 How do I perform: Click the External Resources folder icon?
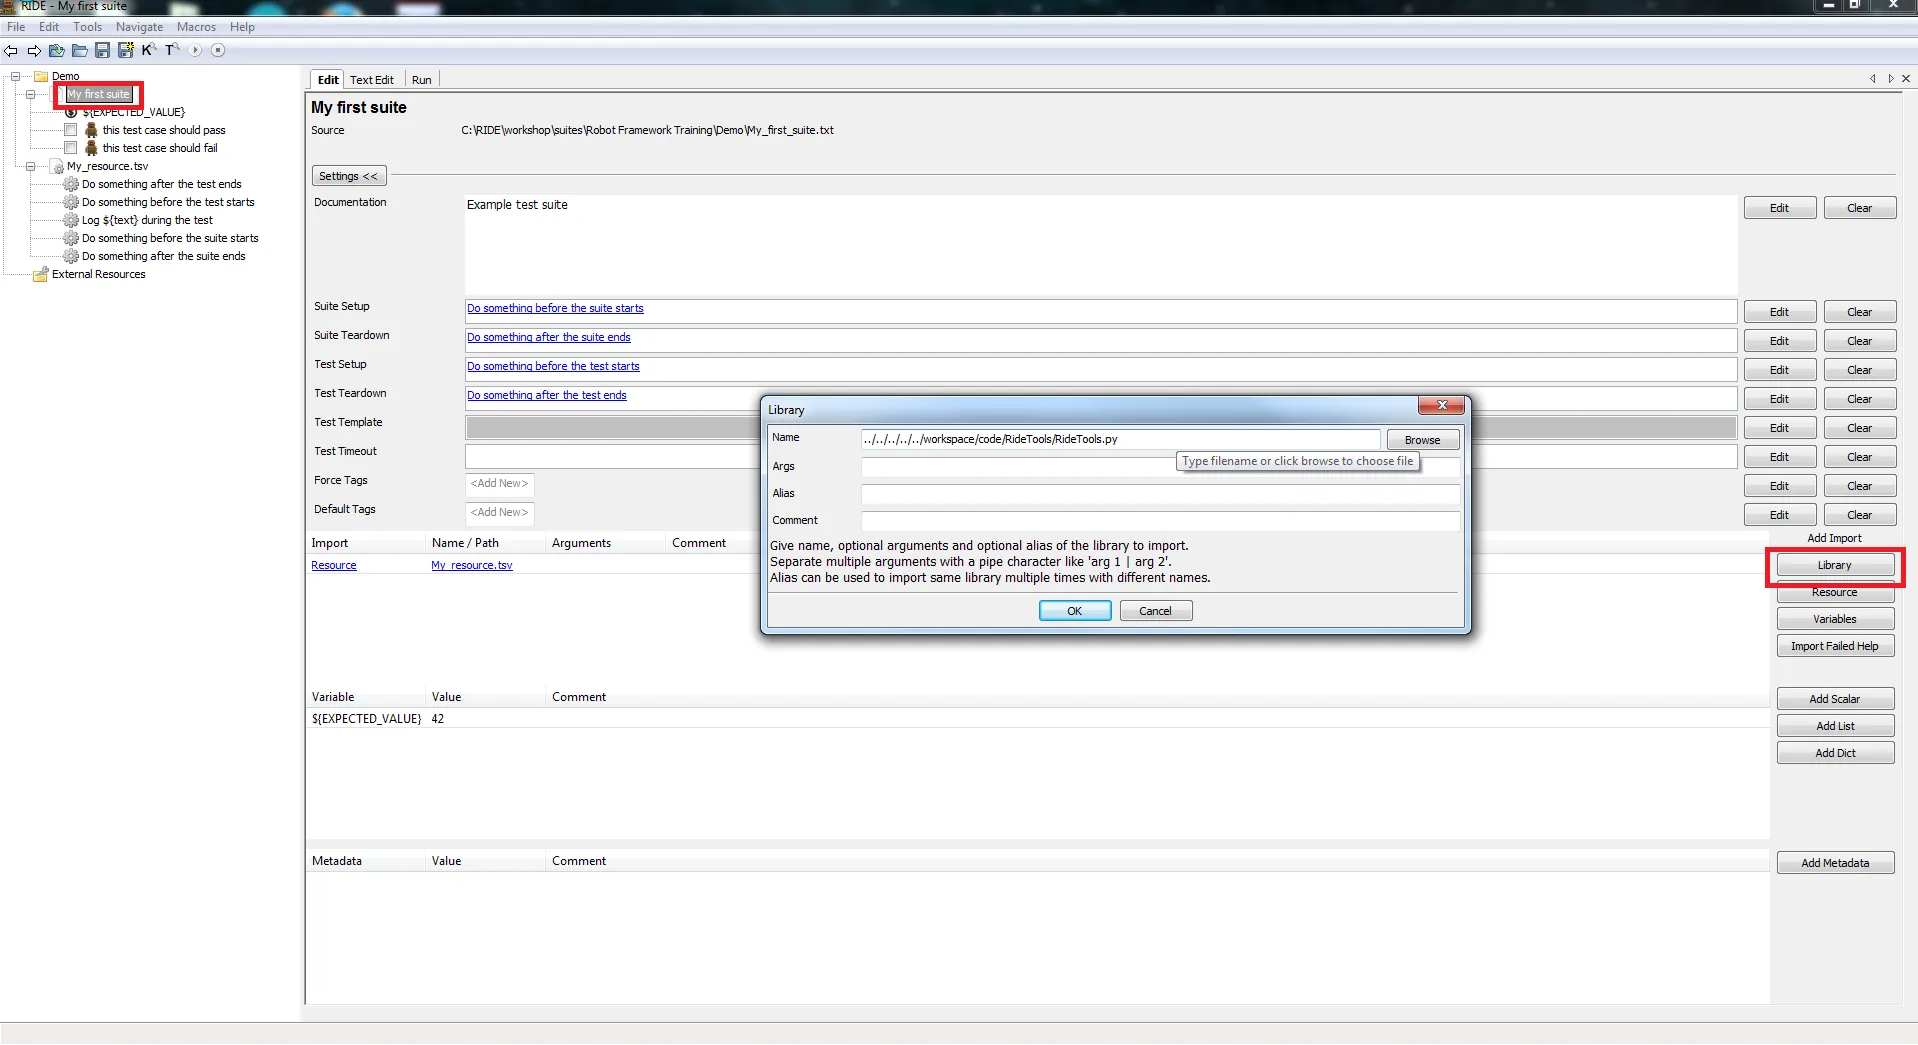pos(41,274)
